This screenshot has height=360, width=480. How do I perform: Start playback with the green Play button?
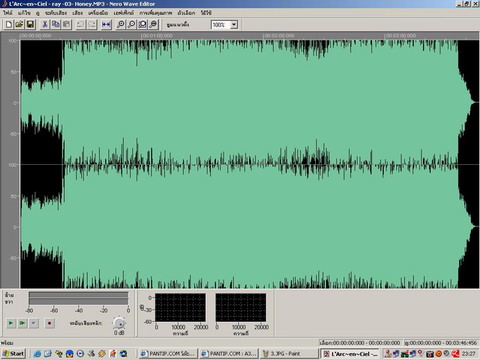(11, 323)
